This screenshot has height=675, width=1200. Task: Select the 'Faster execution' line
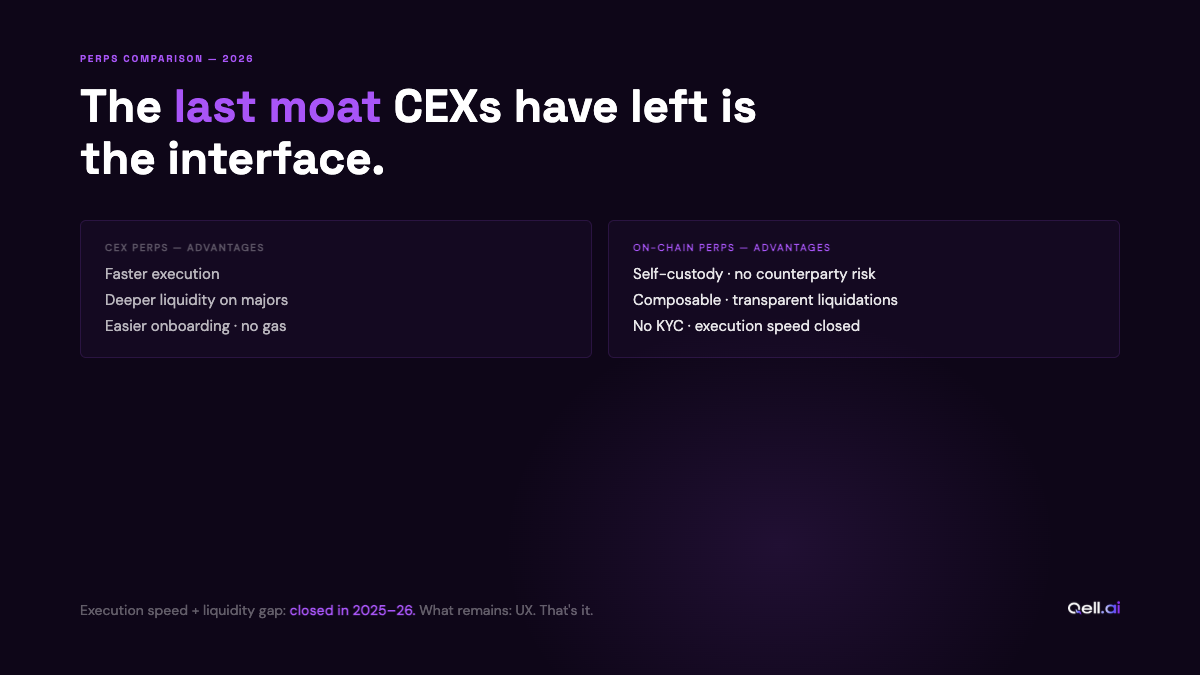[x=162, y=274]
